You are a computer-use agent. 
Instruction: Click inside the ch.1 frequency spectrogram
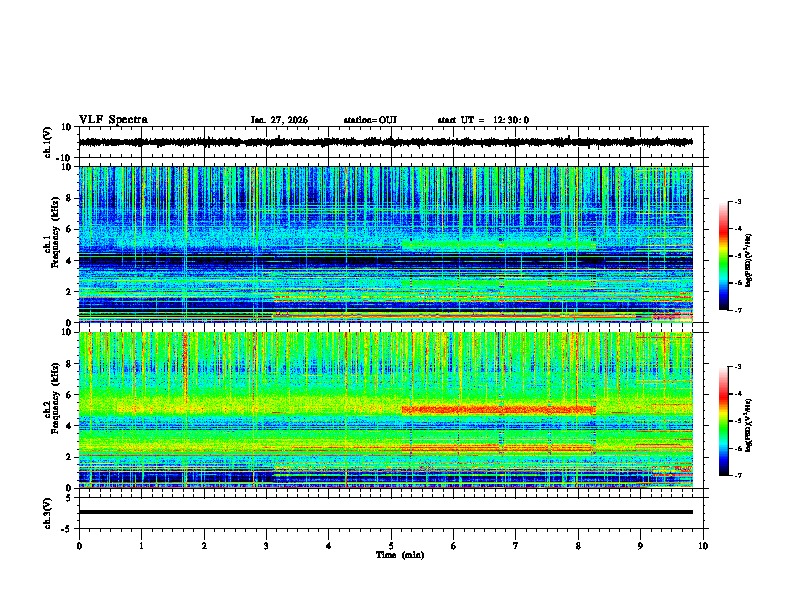tap(385, 244)
